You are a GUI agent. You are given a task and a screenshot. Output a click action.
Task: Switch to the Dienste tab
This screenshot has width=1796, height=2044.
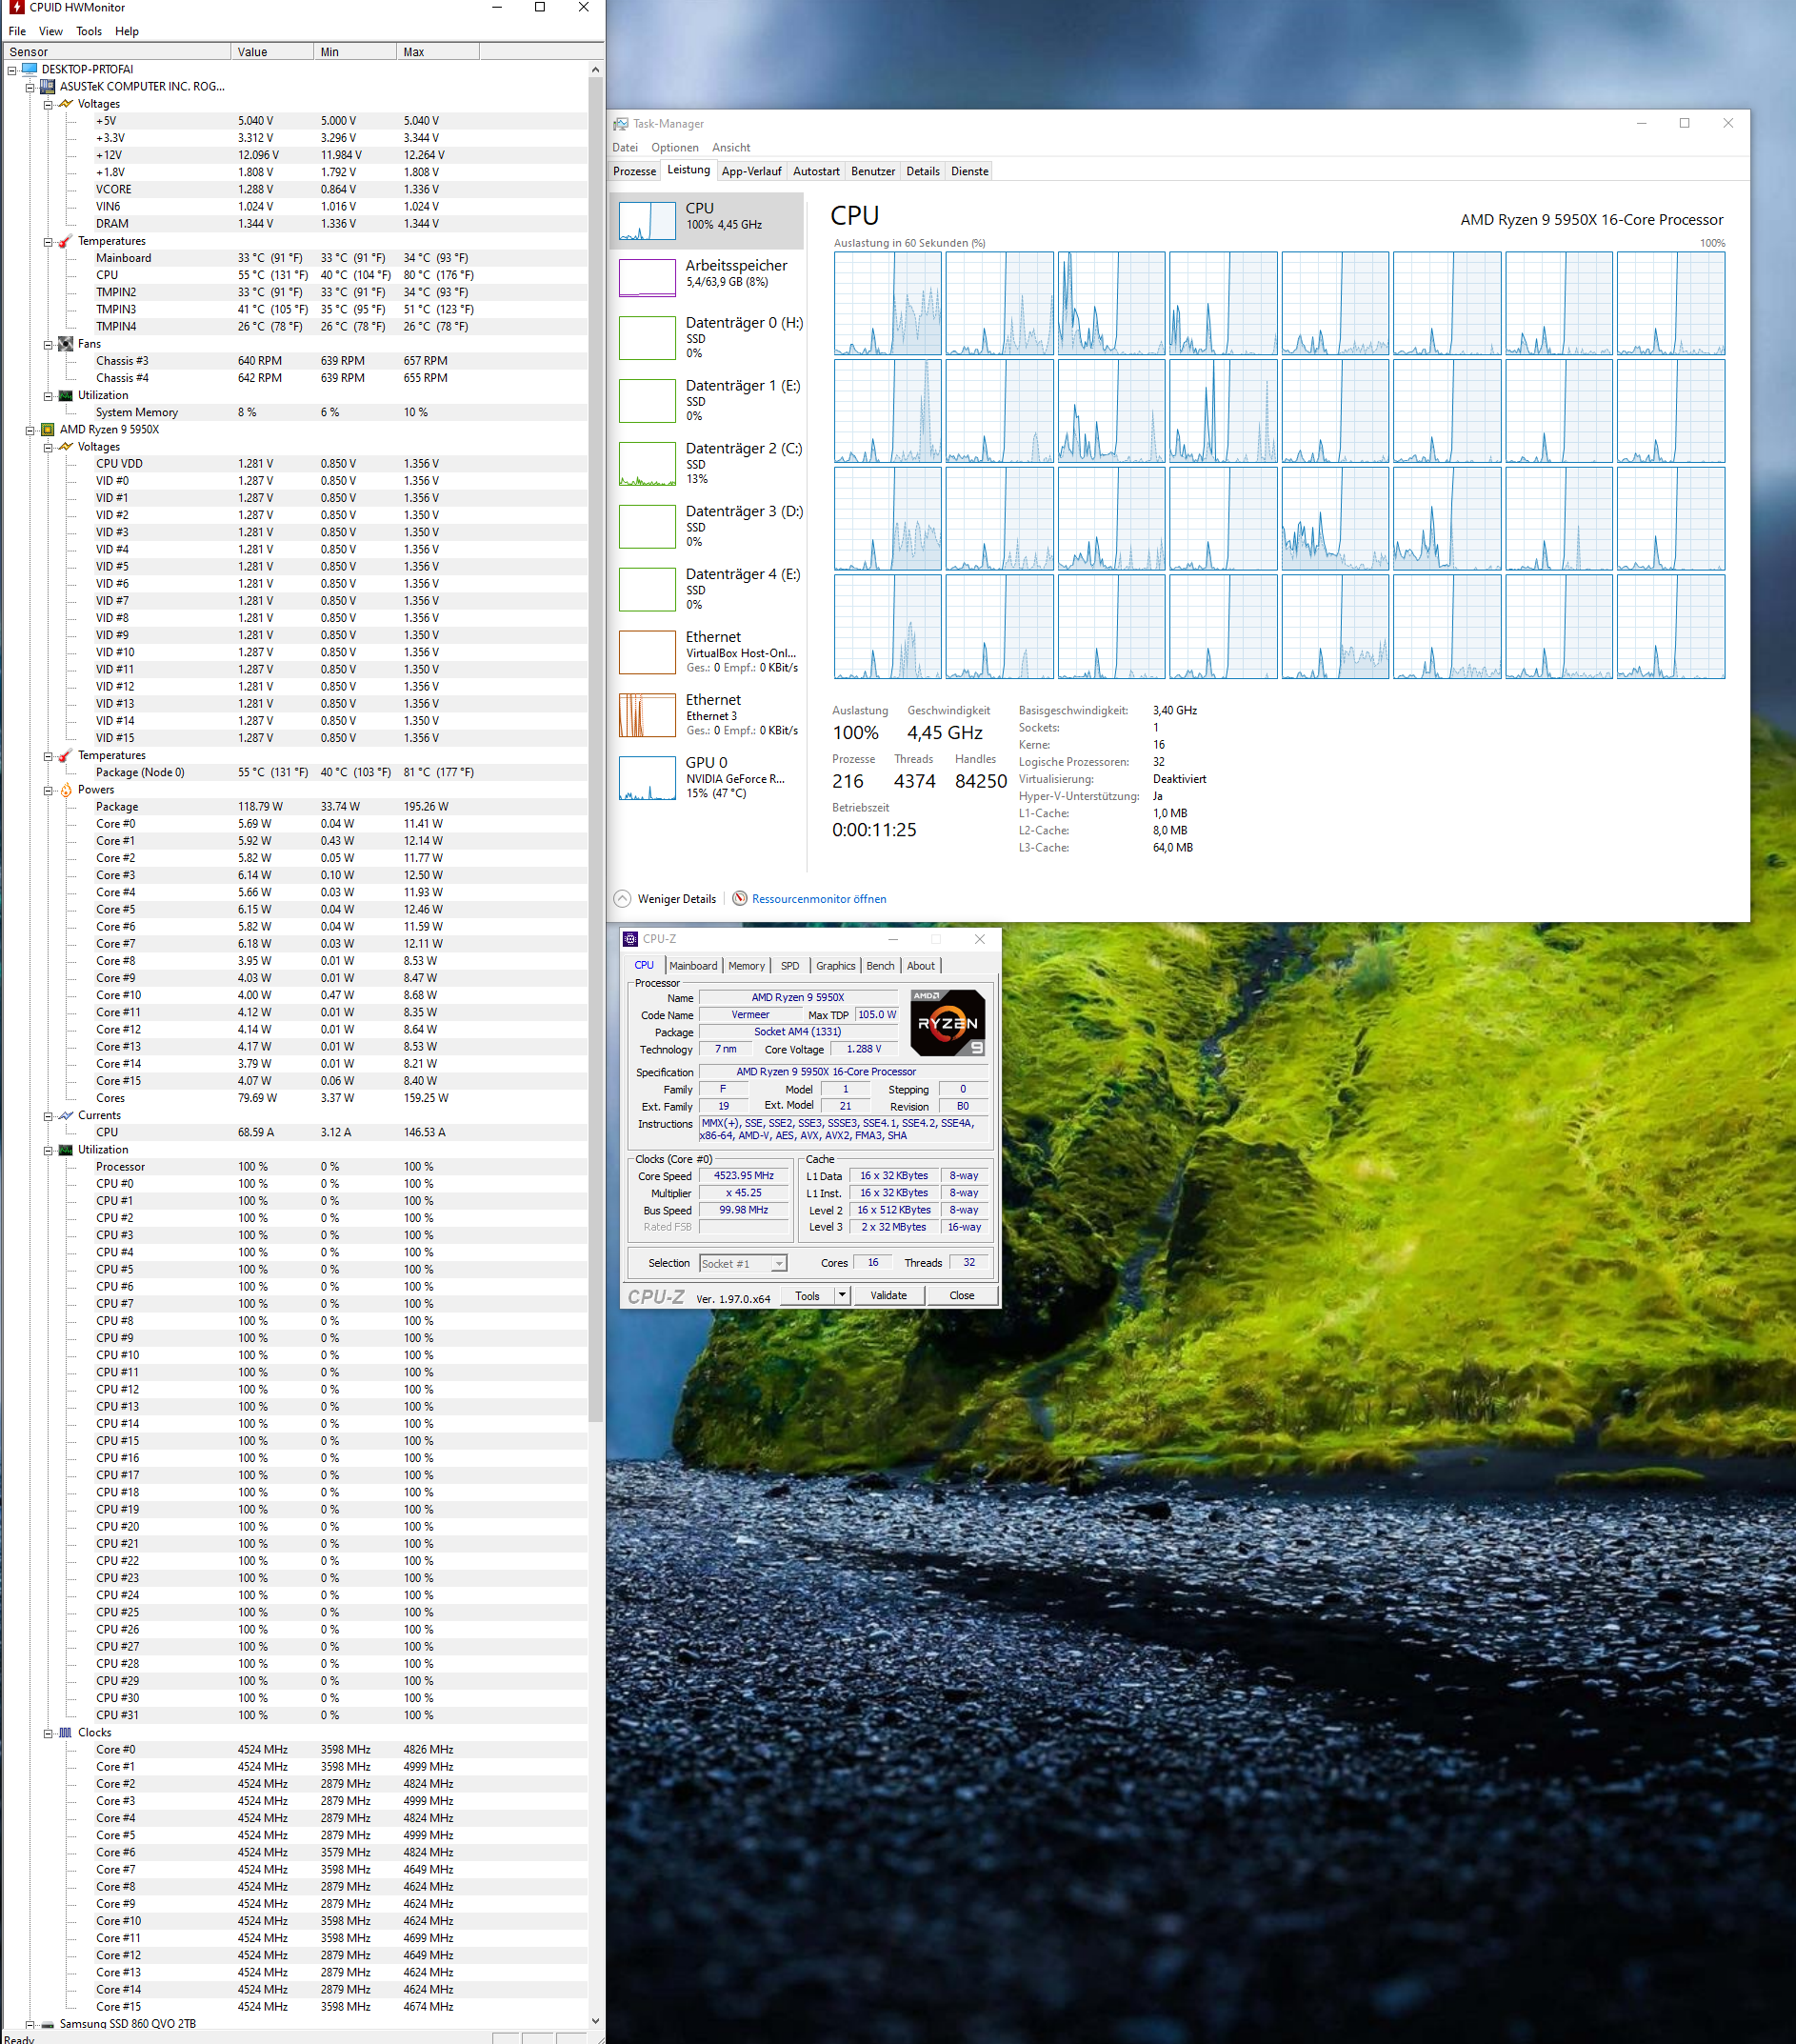coord(969,171)
